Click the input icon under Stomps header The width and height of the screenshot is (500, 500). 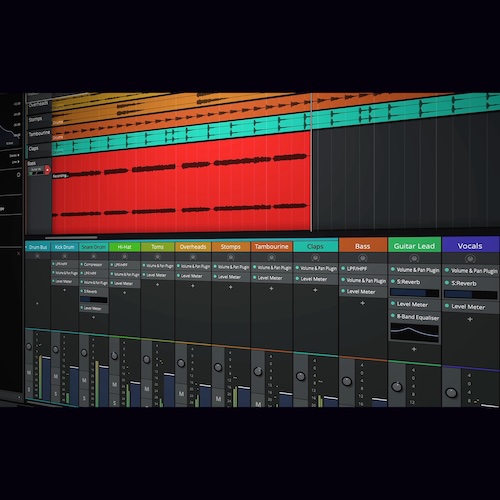click(230, 257)
